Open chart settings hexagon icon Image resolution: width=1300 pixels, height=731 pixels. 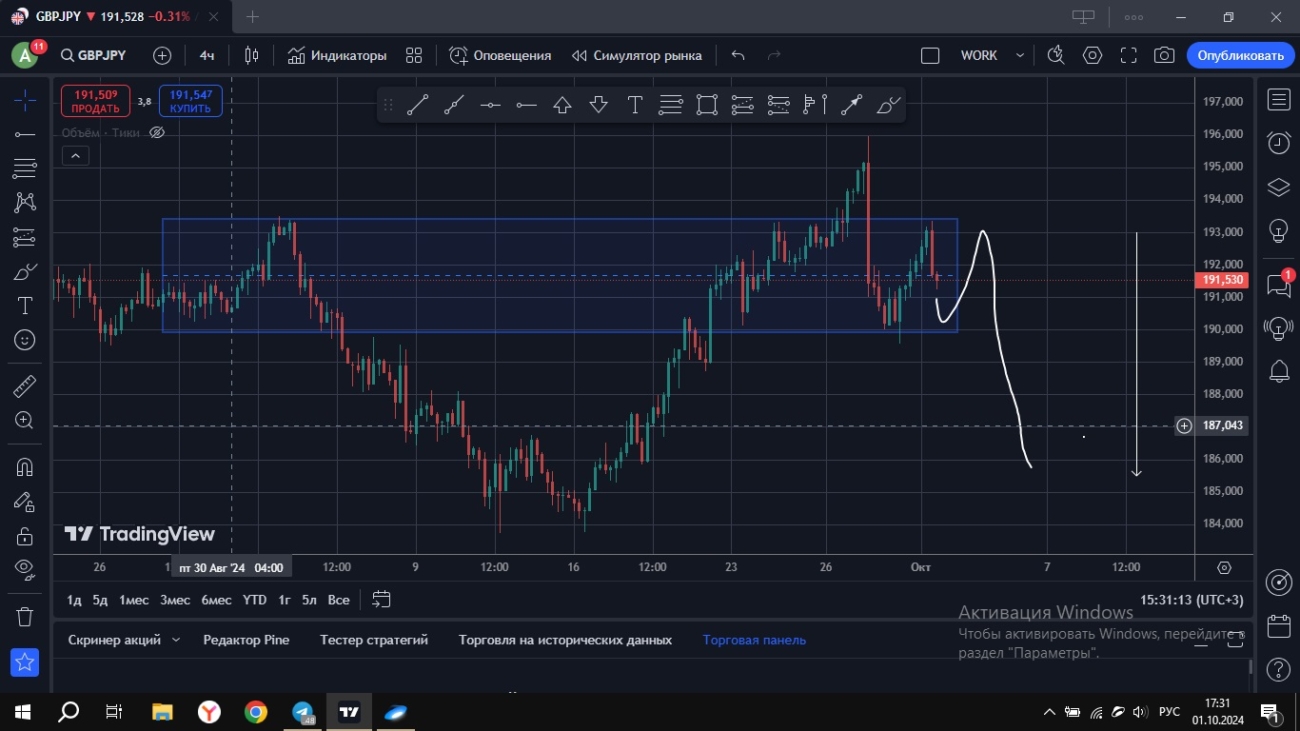1092,55
